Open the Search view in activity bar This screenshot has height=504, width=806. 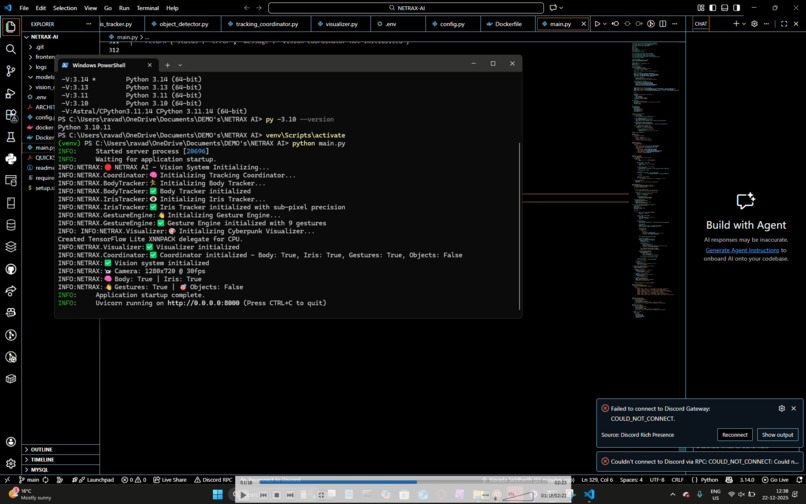10,49
